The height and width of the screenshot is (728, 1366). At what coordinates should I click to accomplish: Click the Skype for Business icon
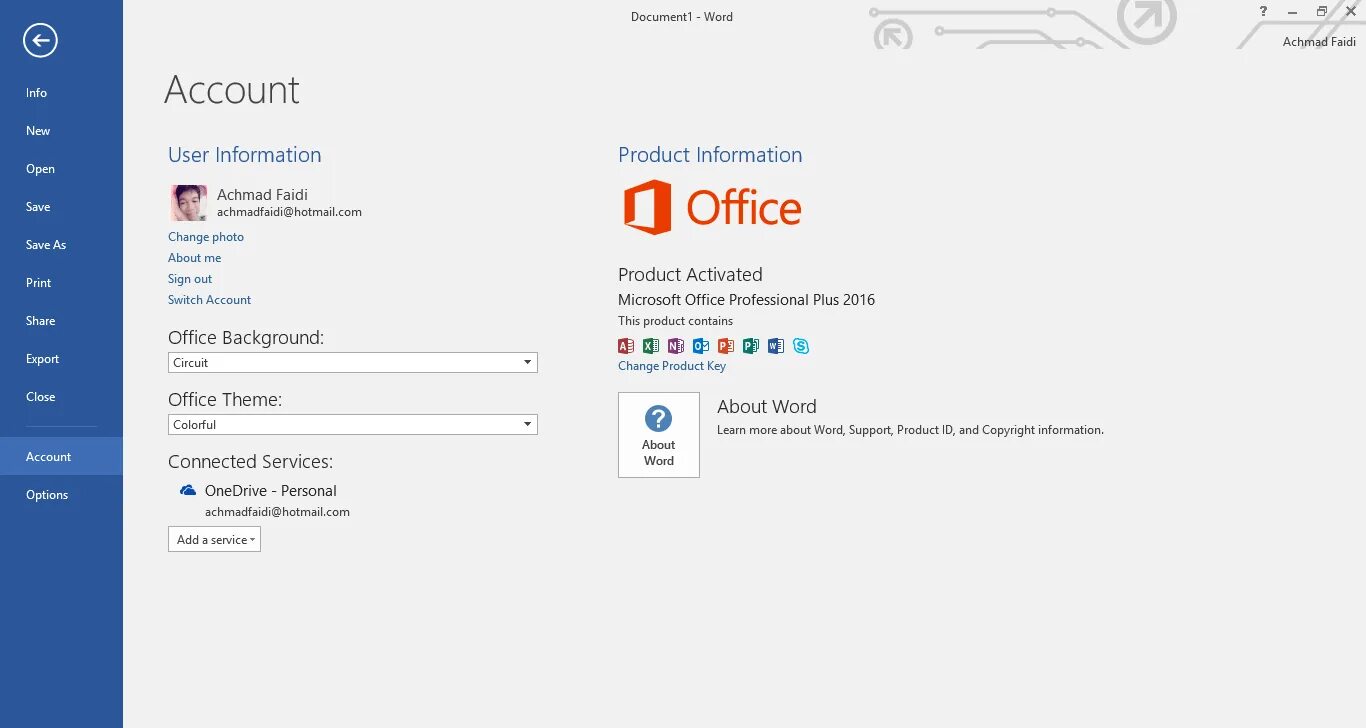[x=801, y=346]
